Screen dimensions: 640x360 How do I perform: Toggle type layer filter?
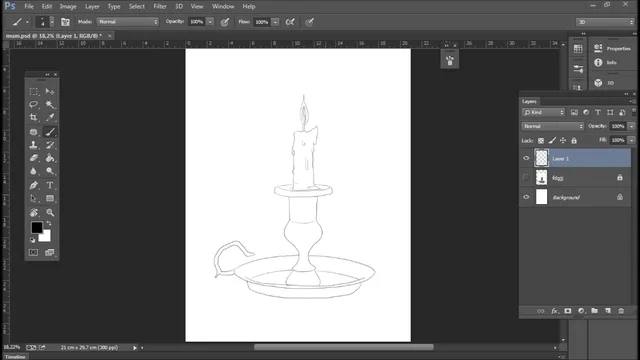click(598, 112)
